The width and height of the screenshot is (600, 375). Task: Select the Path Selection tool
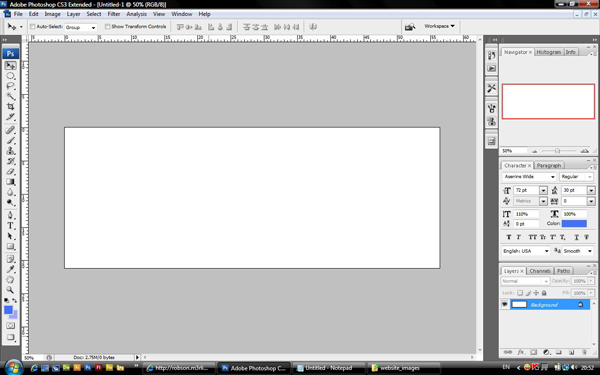pyautogui.click(x=11, y=236)
